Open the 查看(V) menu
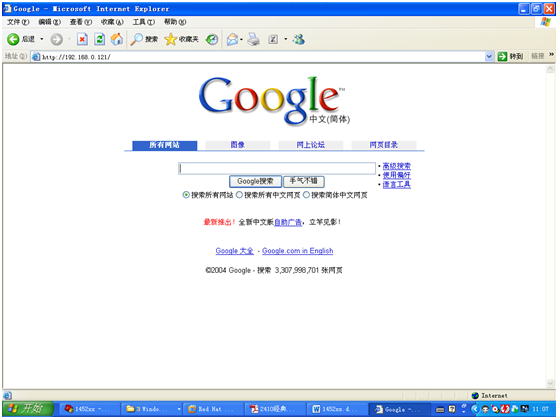The width and height of the screenshot is (558, 419). (81, 22)
